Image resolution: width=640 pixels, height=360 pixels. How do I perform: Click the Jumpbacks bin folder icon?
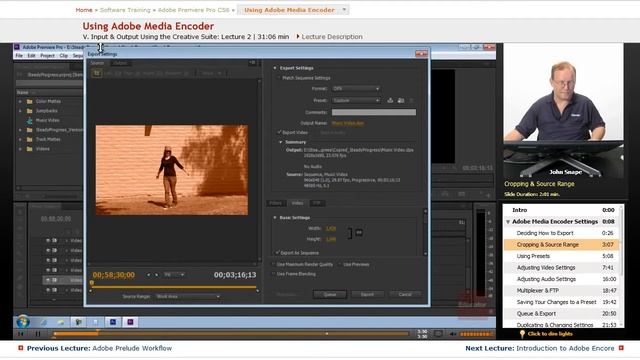(29, 111)
